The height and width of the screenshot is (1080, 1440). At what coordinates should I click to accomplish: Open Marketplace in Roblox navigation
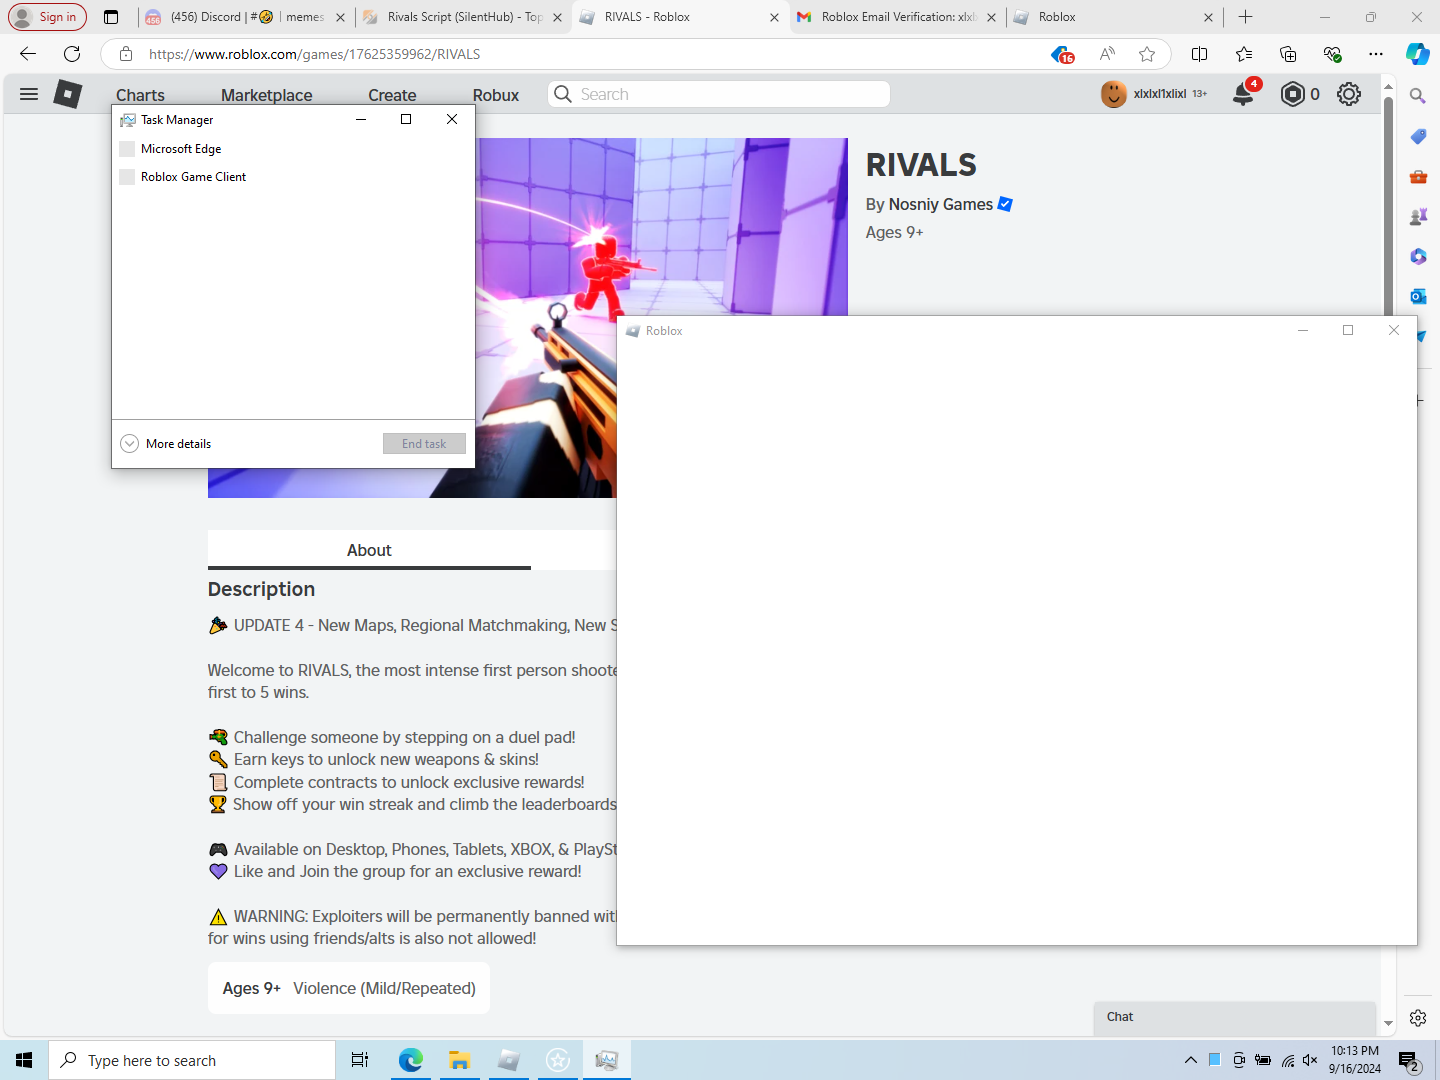pos(267,95)
